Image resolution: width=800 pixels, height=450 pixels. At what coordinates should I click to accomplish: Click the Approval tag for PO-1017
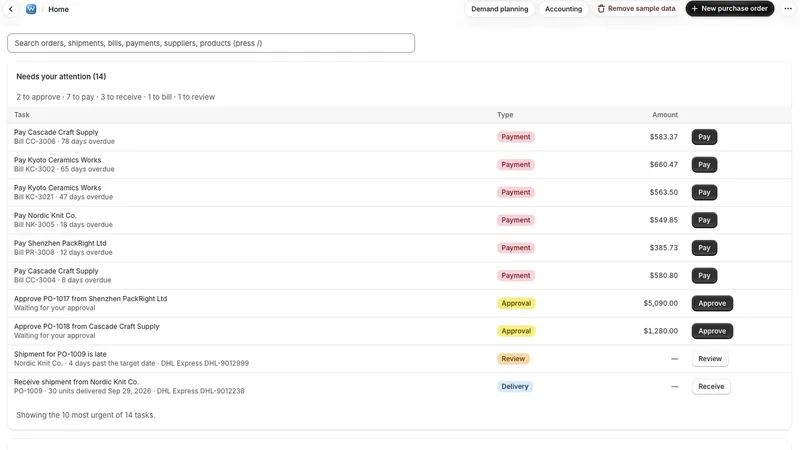click(x=516, y=303)
